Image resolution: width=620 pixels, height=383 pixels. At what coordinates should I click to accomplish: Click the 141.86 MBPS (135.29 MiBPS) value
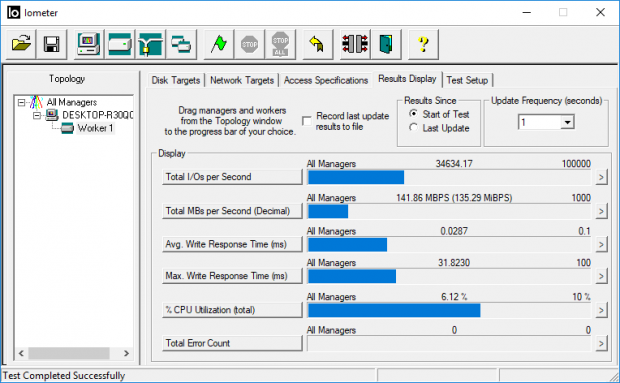pos(454,198)
